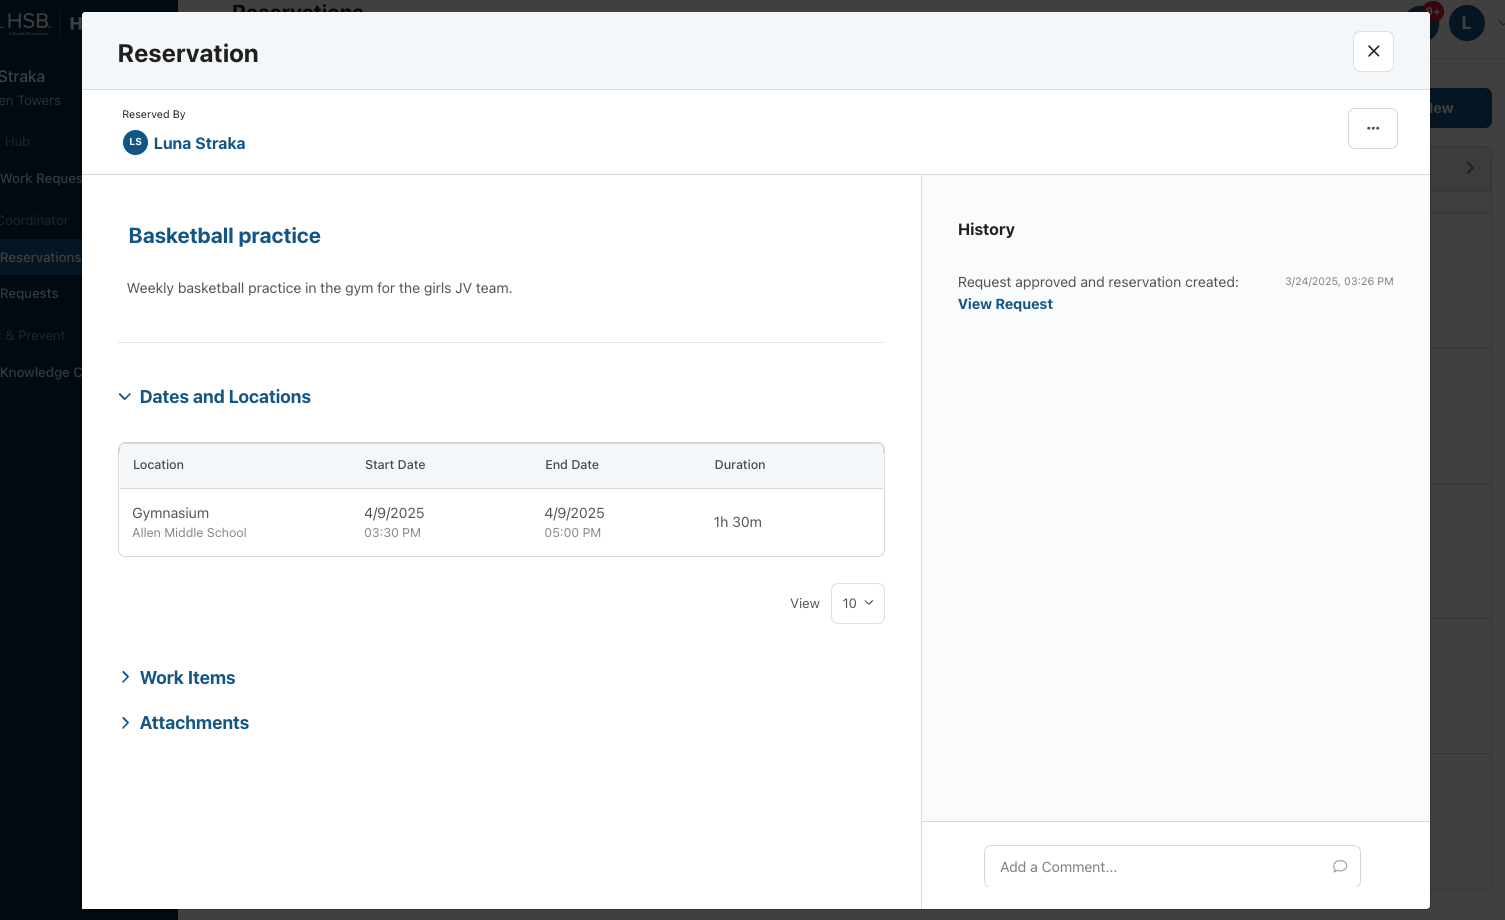Click the Luna Straka name link
Image resolution: width=1505 pixels, height=920 pixels.
click(x=199, y=143)
